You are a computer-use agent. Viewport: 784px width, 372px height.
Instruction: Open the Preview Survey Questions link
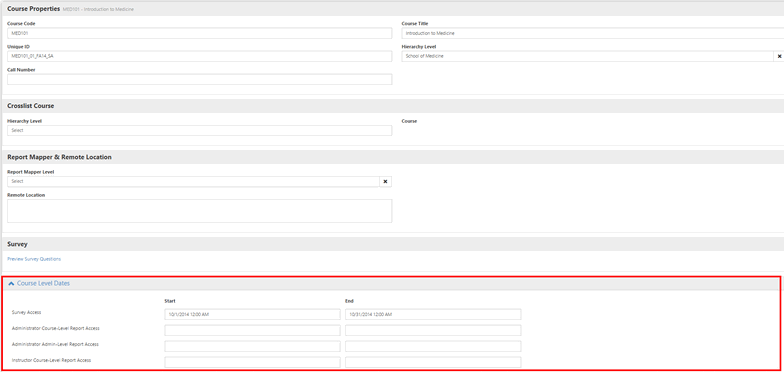point(34,259)
